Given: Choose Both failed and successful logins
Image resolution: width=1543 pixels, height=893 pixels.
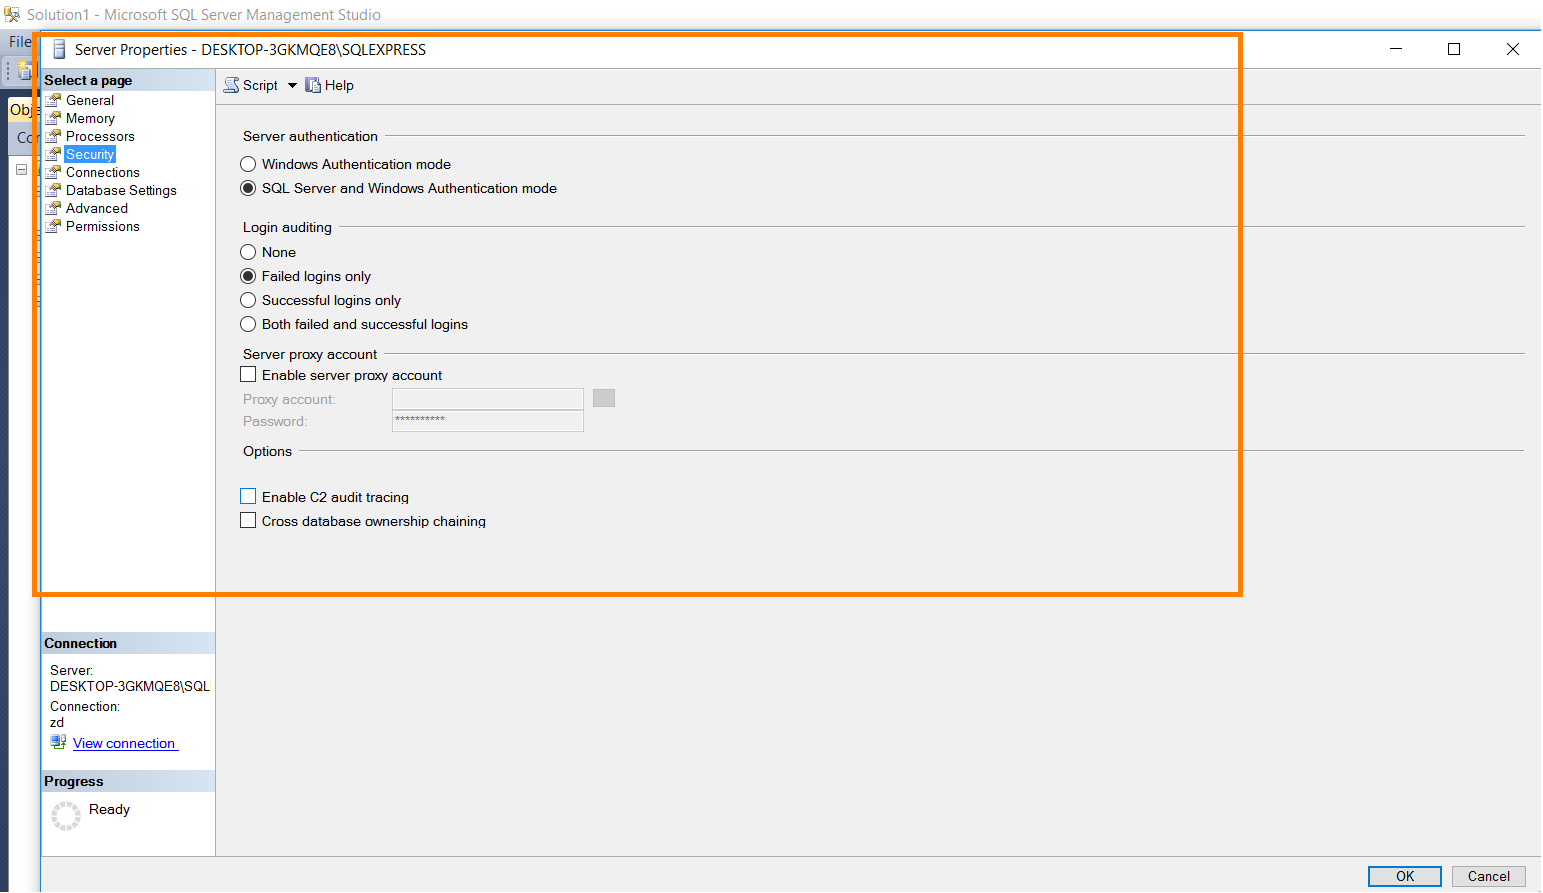Looking at the screenshot, I should tap(248, 324).
